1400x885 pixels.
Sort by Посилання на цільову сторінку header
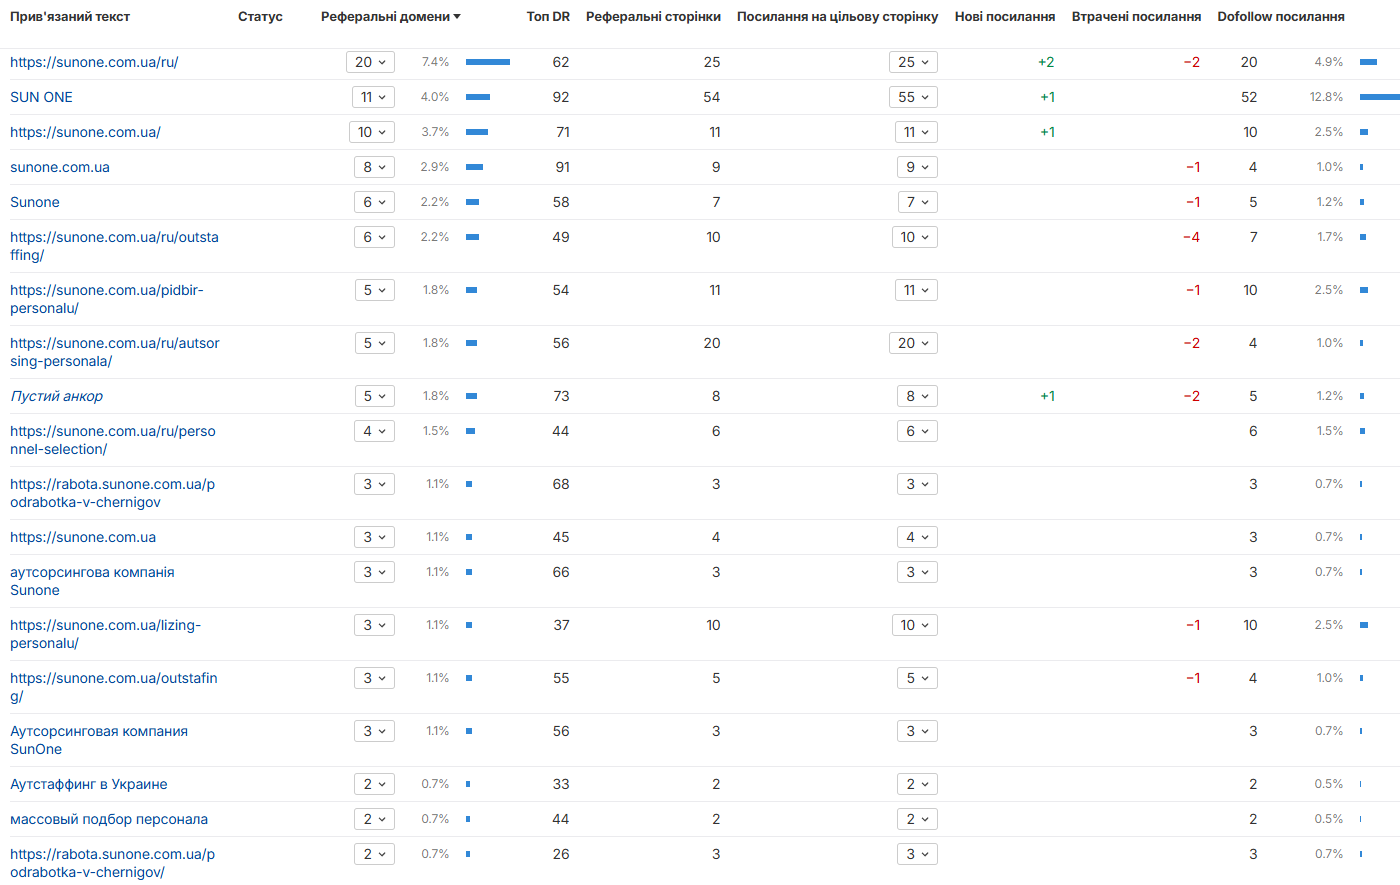click(837, 17)
